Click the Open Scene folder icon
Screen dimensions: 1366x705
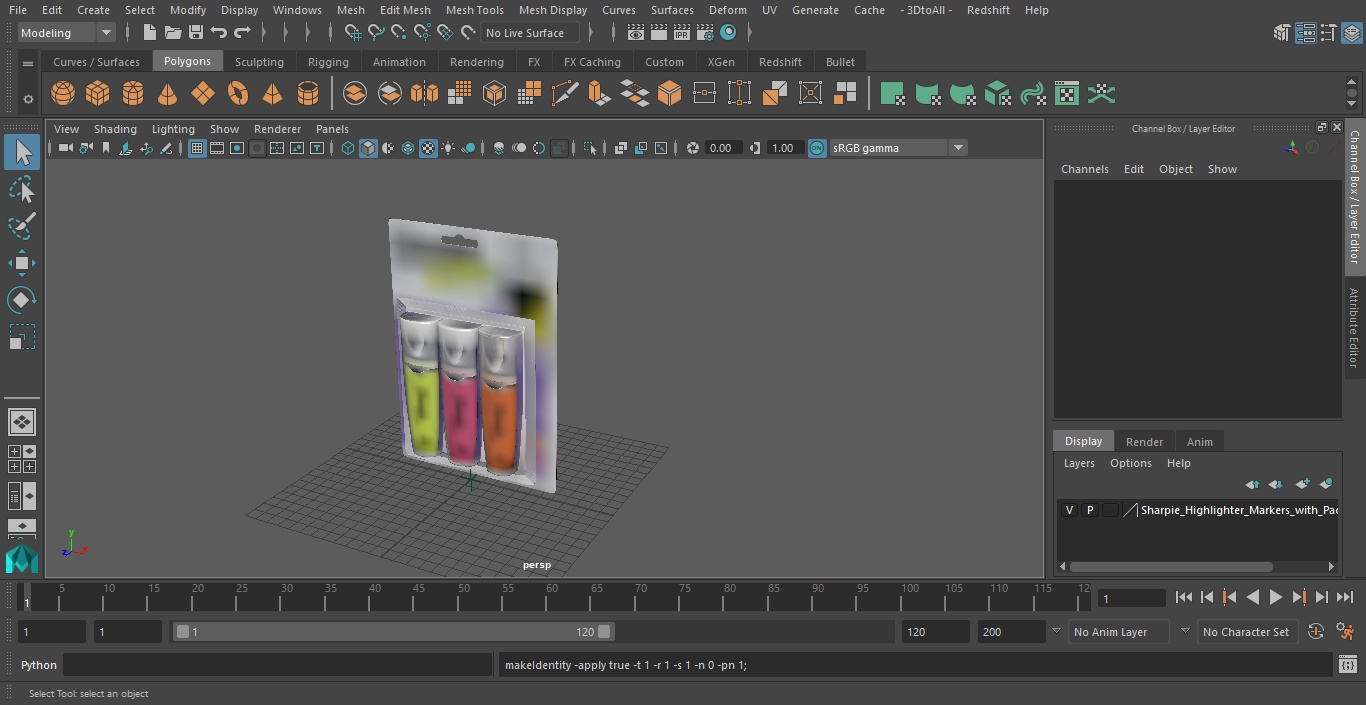click(173, 33)
